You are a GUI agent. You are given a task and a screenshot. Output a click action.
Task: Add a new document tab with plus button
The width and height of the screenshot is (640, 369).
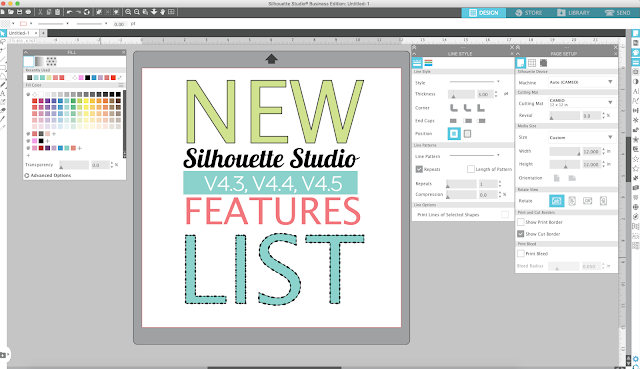click(43, 33)
